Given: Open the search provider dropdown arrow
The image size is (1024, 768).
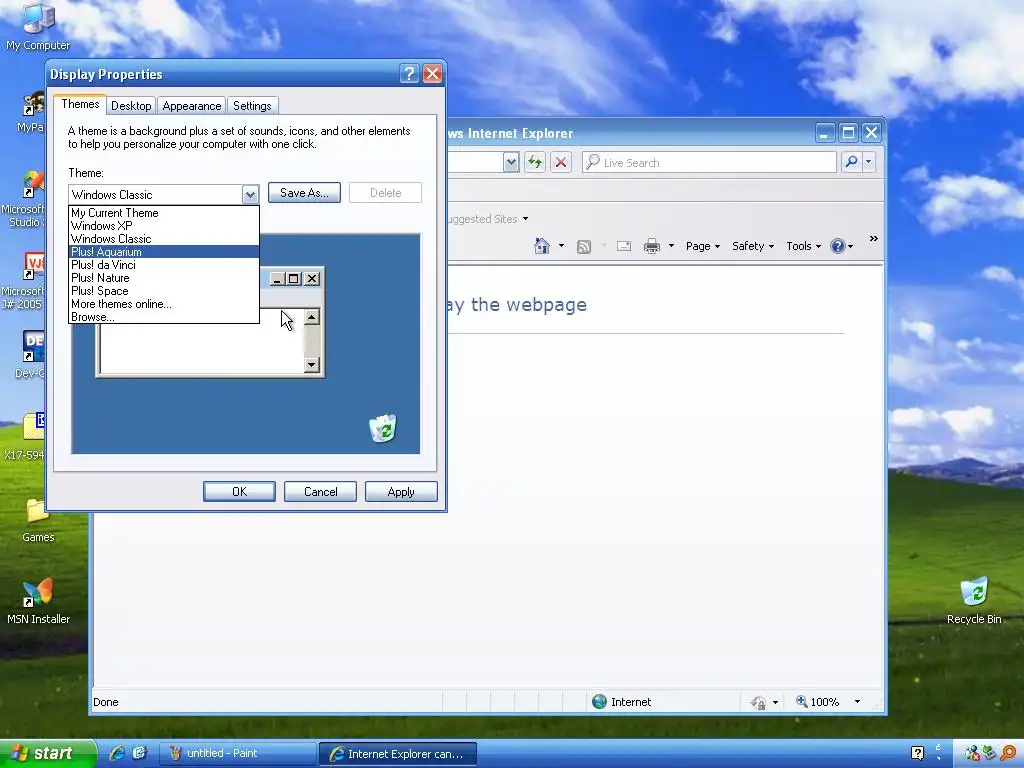Looking at the screenshot, I should (869, 161).
